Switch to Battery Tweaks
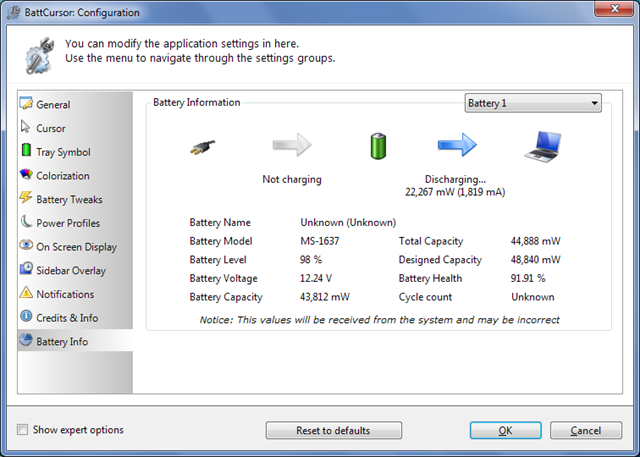640x457 pixels. click(x=75, y=199)
